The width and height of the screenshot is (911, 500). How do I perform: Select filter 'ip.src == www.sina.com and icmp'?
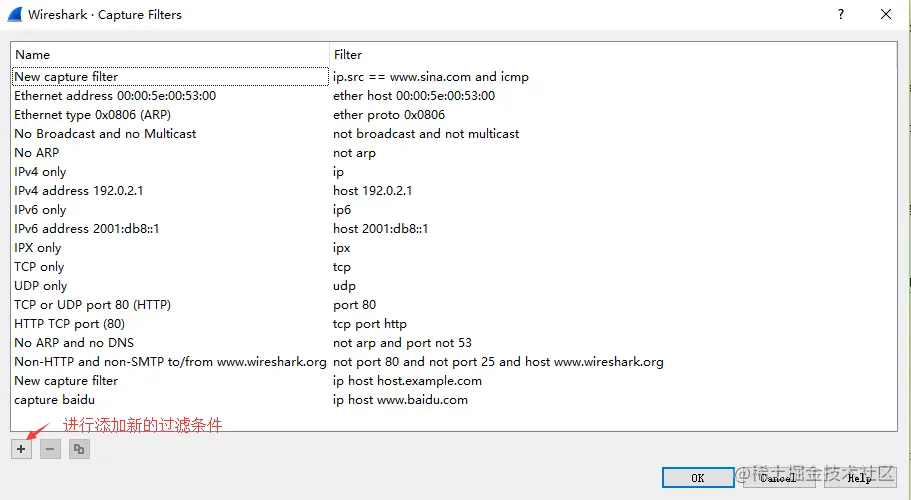(431, 77)
